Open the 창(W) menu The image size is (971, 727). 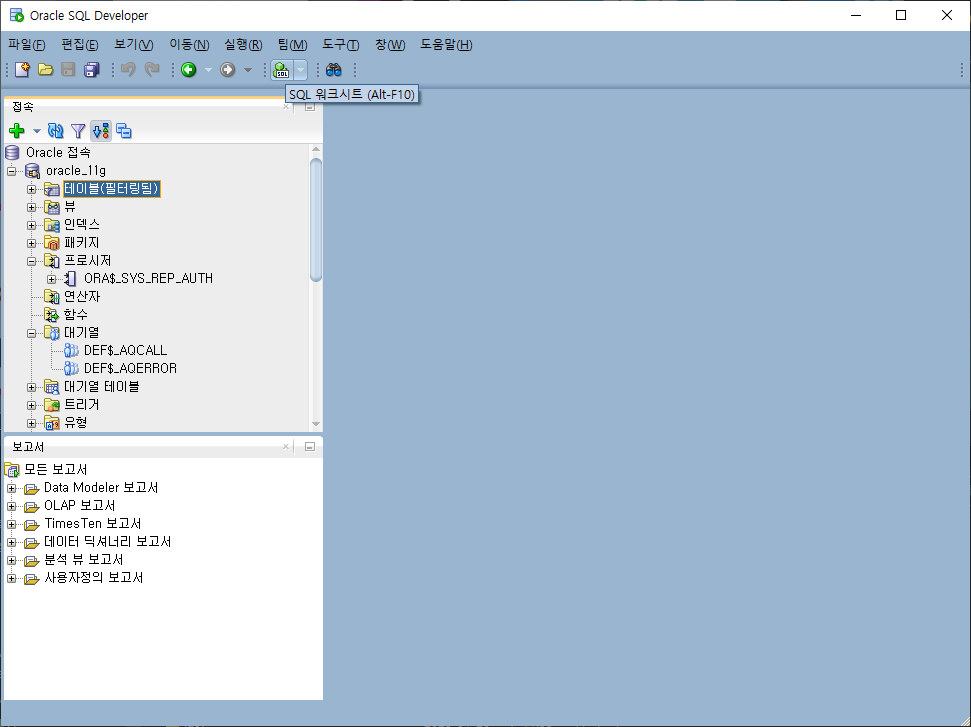click(390, 45)
